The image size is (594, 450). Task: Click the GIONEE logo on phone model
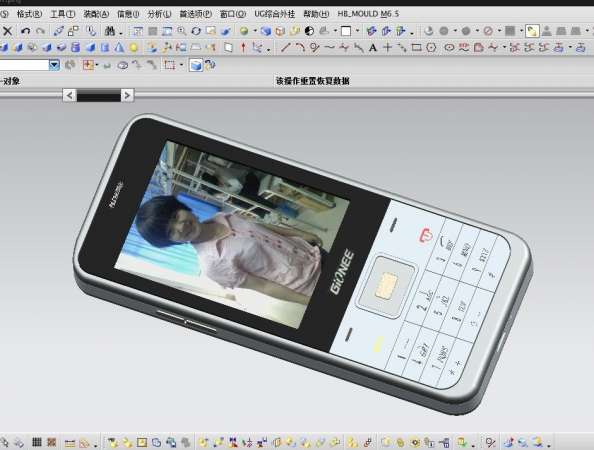(x=342, y=271)
